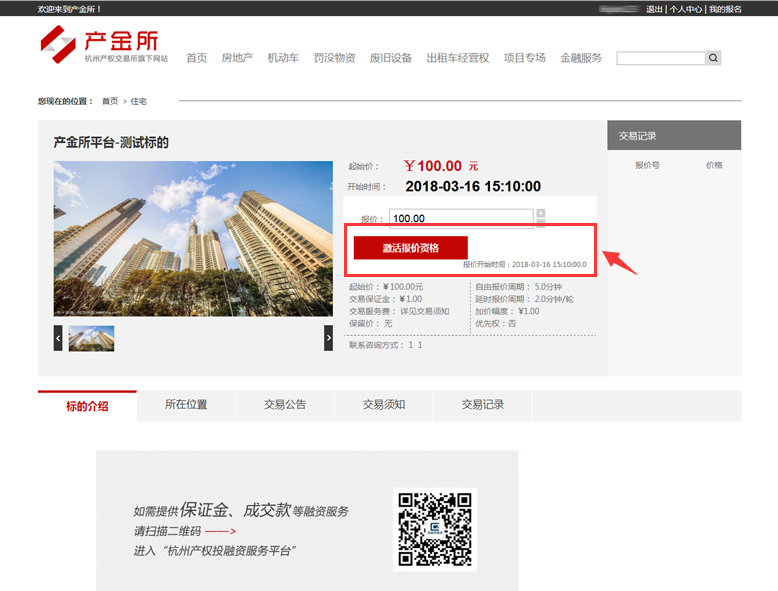This screenshot has width=778, height=591.
Task: Click the 报价号 column header
Action: tap(647, 165)
